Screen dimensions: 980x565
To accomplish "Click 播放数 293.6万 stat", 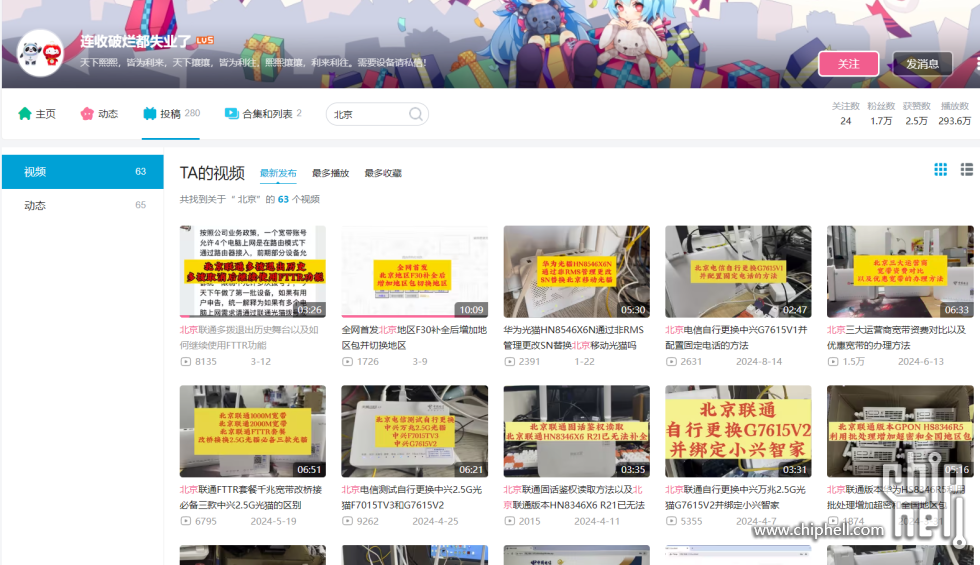I will [954, 113].
